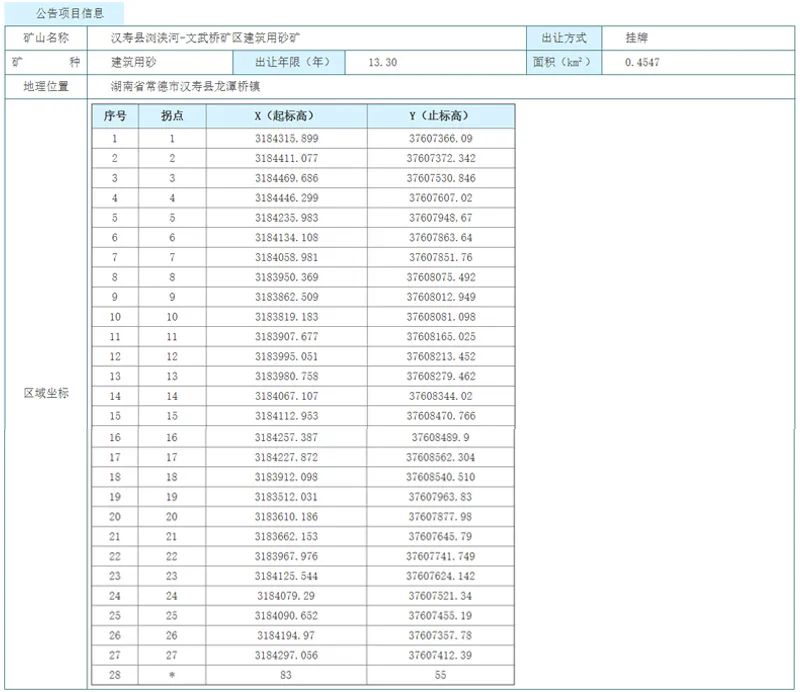
Task: Click the 公告项目信息 tab header
Action: 66,14
